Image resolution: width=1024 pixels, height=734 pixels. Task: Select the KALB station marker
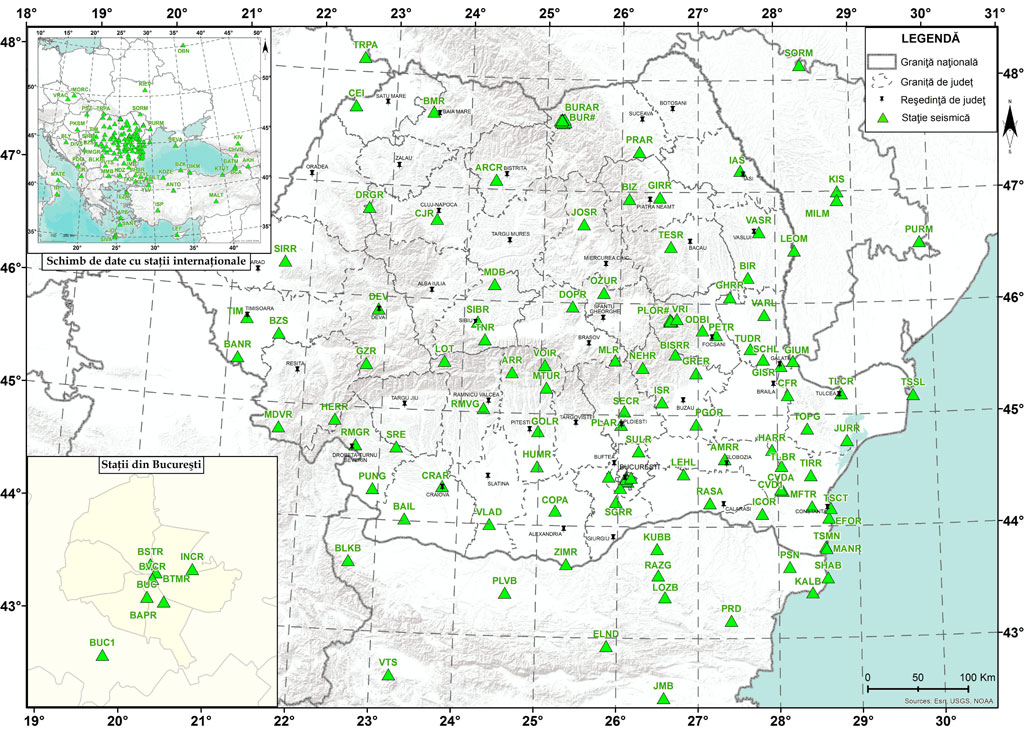pos(813,593)
